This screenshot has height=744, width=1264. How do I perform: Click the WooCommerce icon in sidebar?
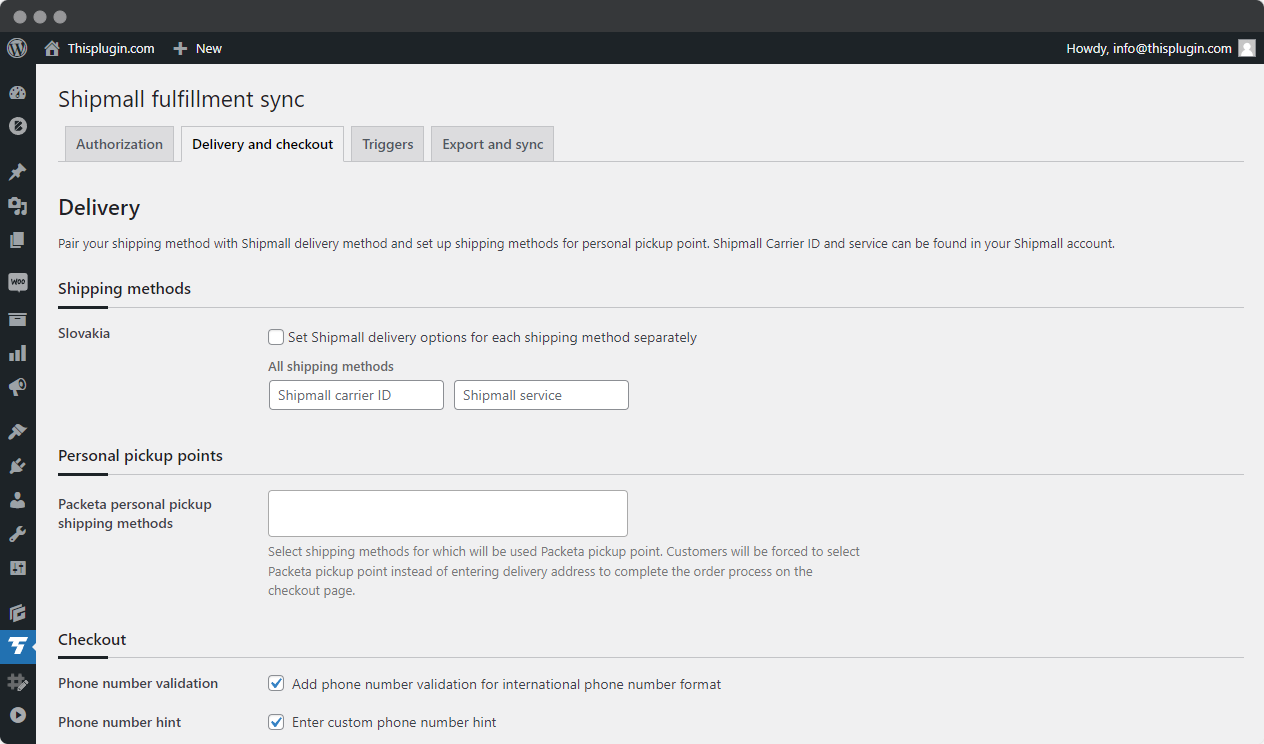point(17,281)
